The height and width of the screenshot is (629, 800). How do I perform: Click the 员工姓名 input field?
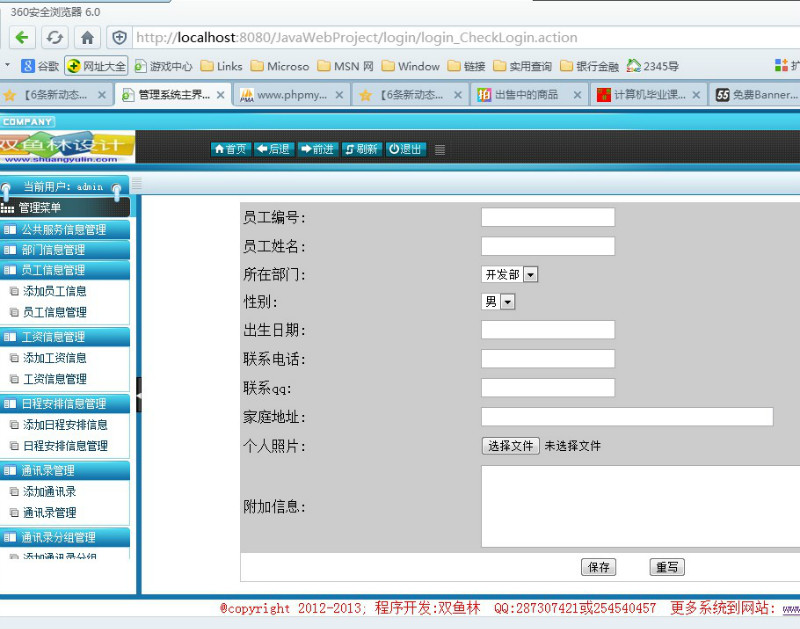(548, 246)
